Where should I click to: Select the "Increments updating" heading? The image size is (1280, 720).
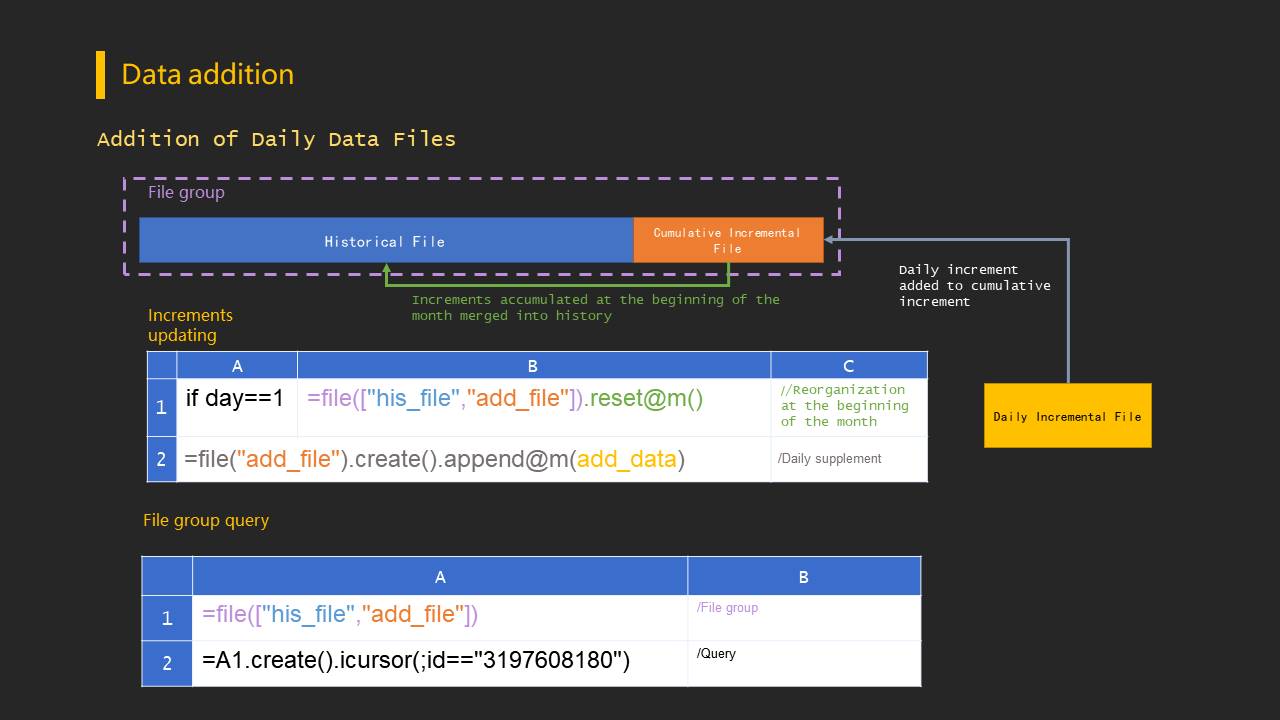190,325
